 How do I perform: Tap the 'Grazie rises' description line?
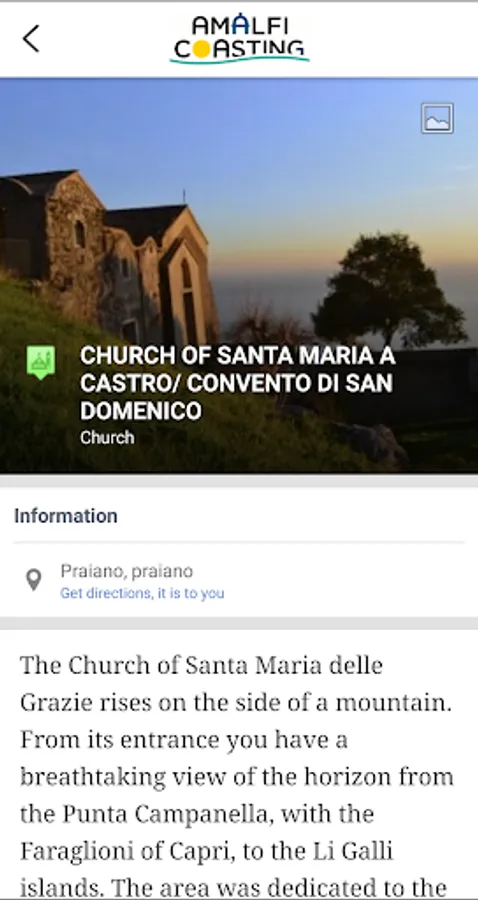[x=236, y=702]
